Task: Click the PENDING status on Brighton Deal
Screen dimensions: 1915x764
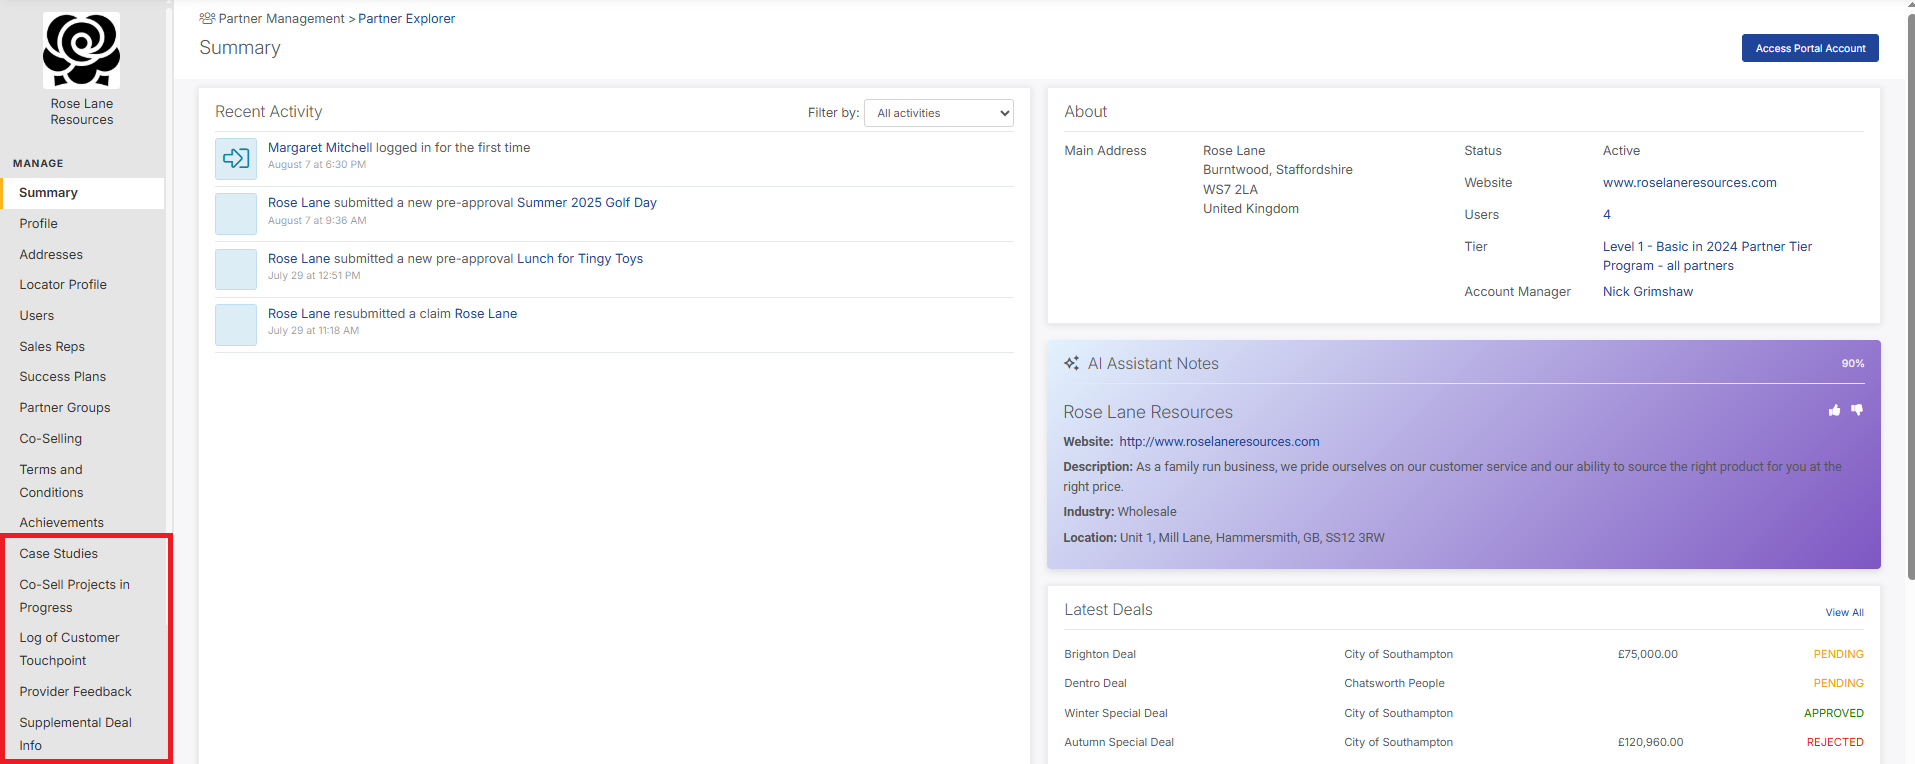Action: (1839, 654)
